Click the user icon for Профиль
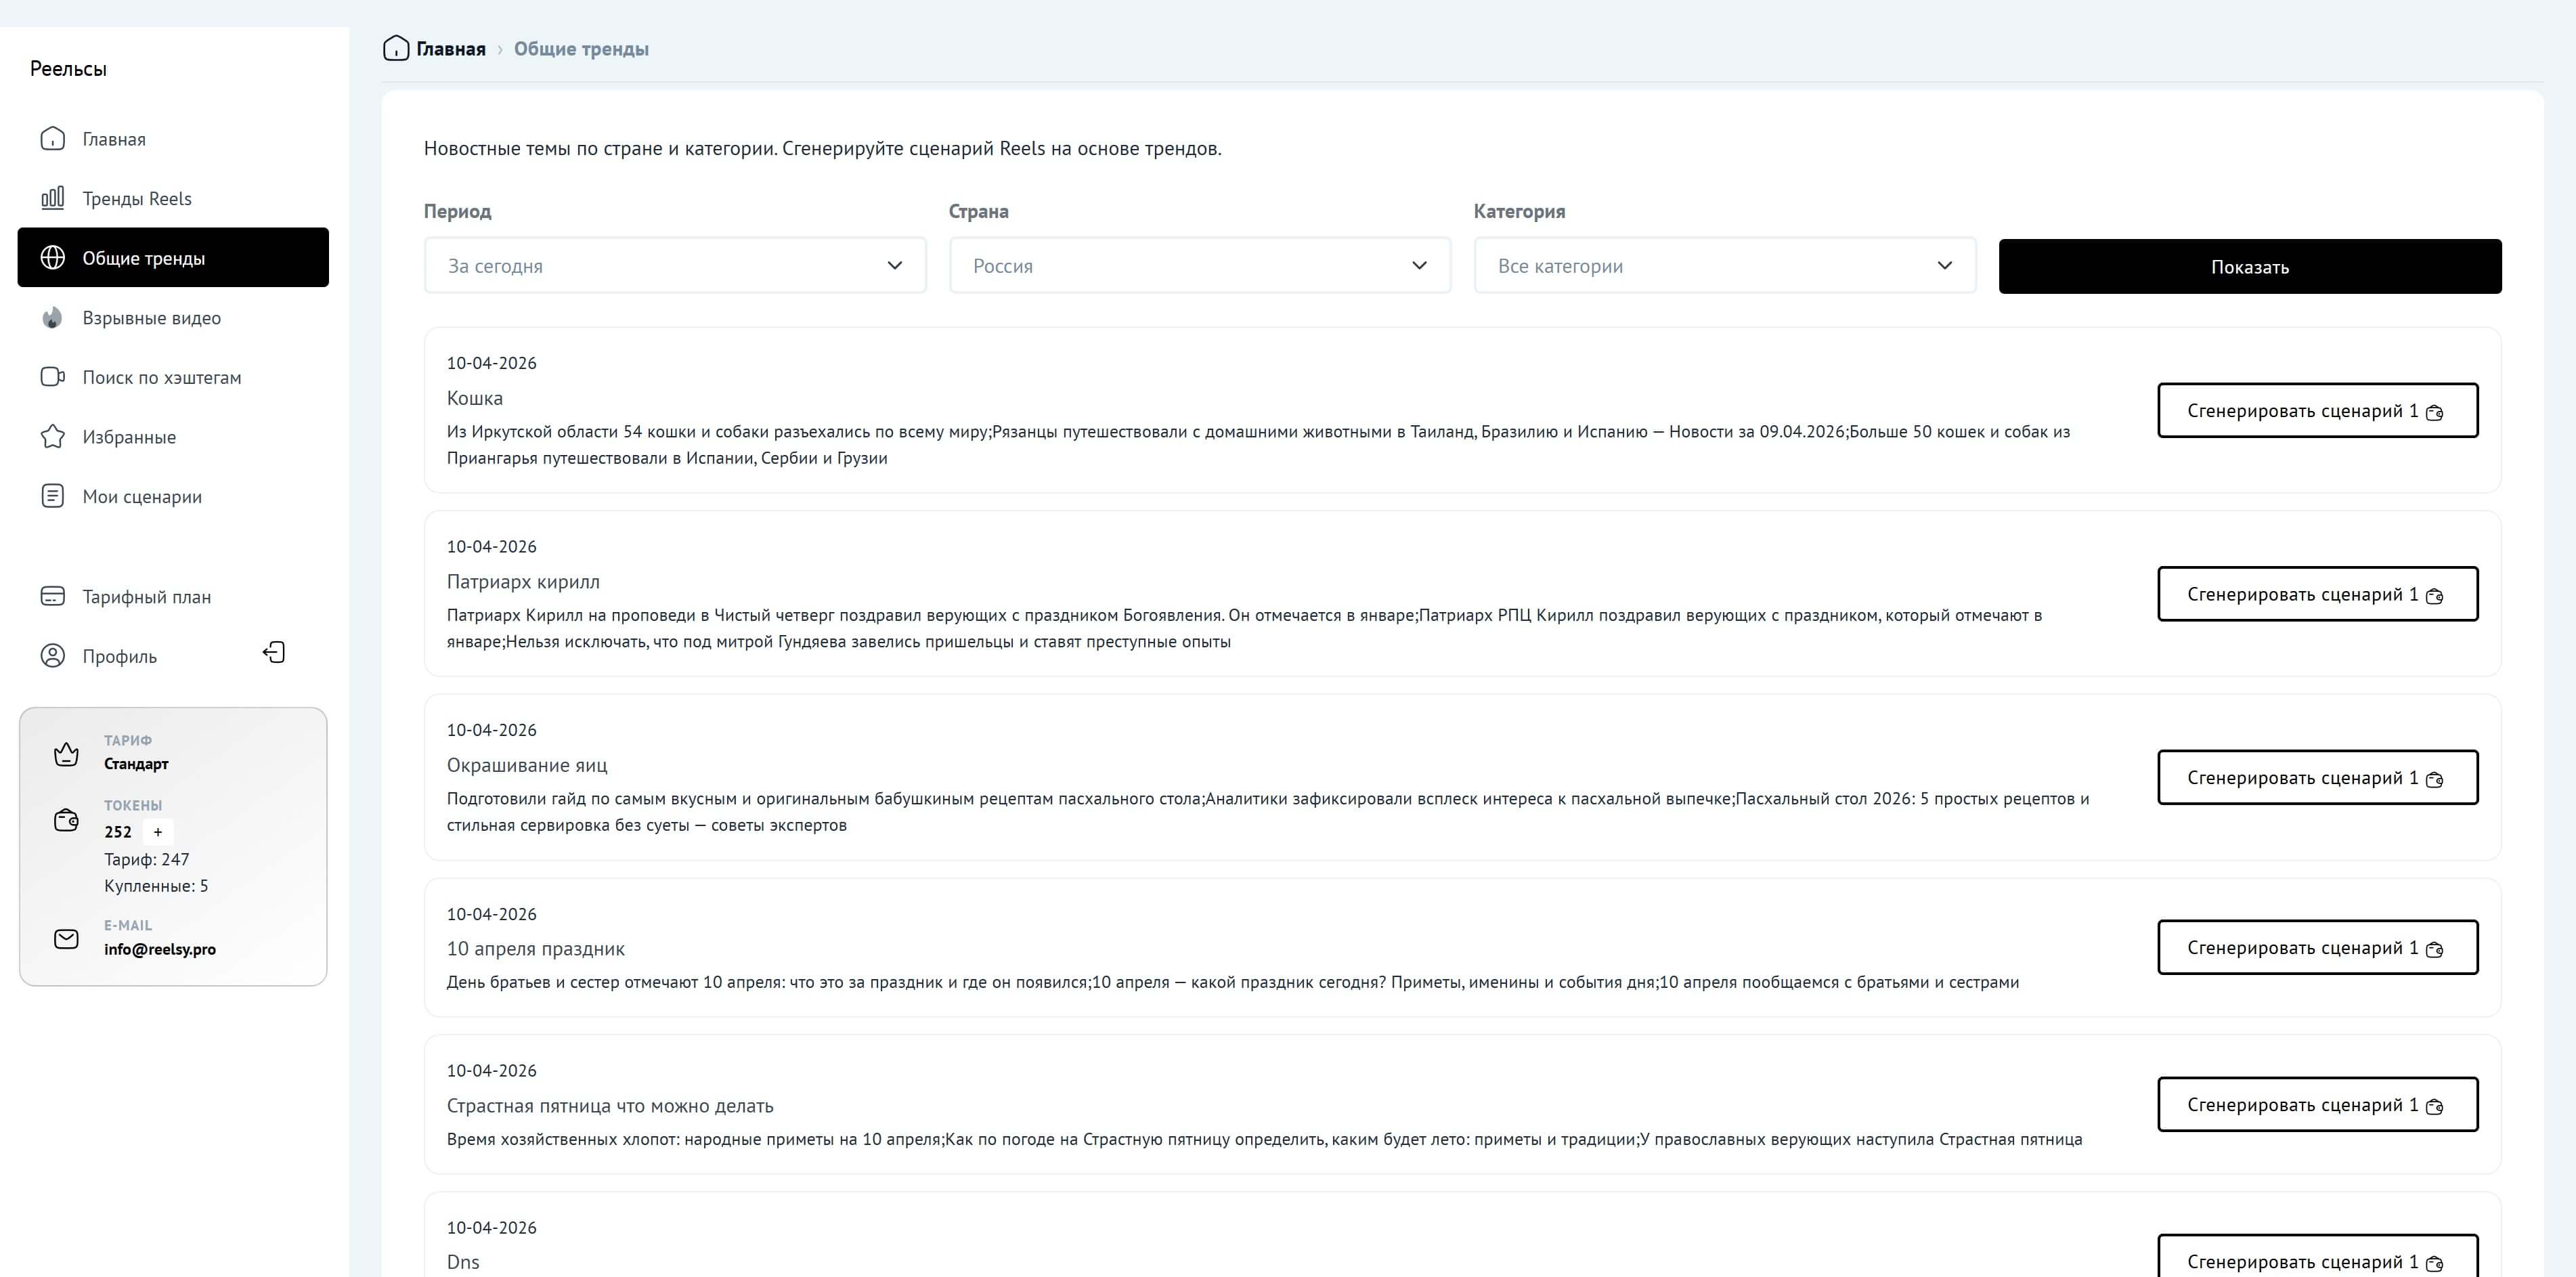Image resolution: width=2576 pixels, height=1277 pixels. click(52, 656)
